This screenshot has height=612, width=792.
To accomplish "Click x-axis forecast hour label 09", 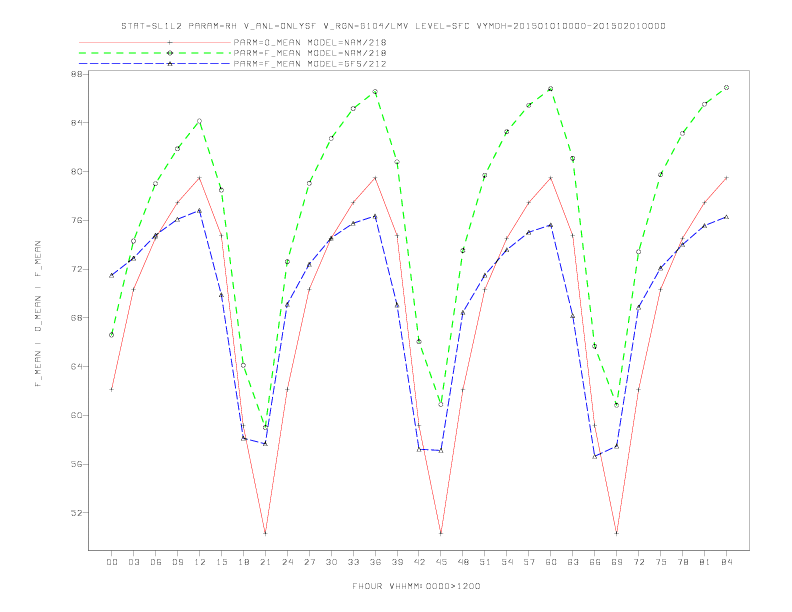I will tap(177, 562).
